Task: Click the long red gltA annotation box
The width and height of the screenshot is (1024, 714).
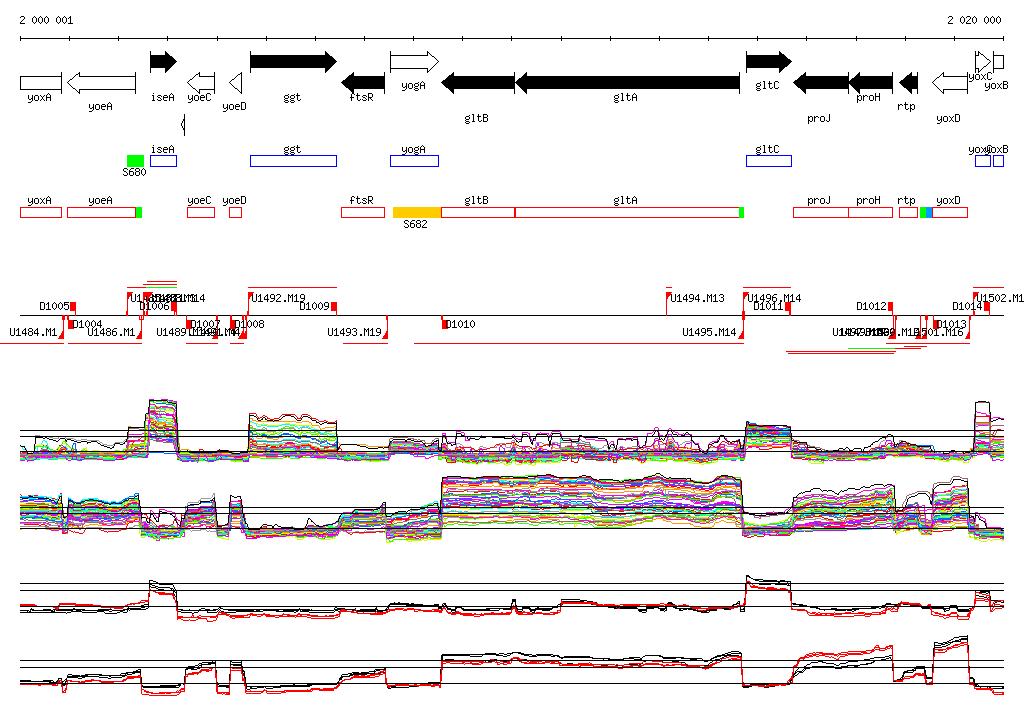Action: (627, 212)
